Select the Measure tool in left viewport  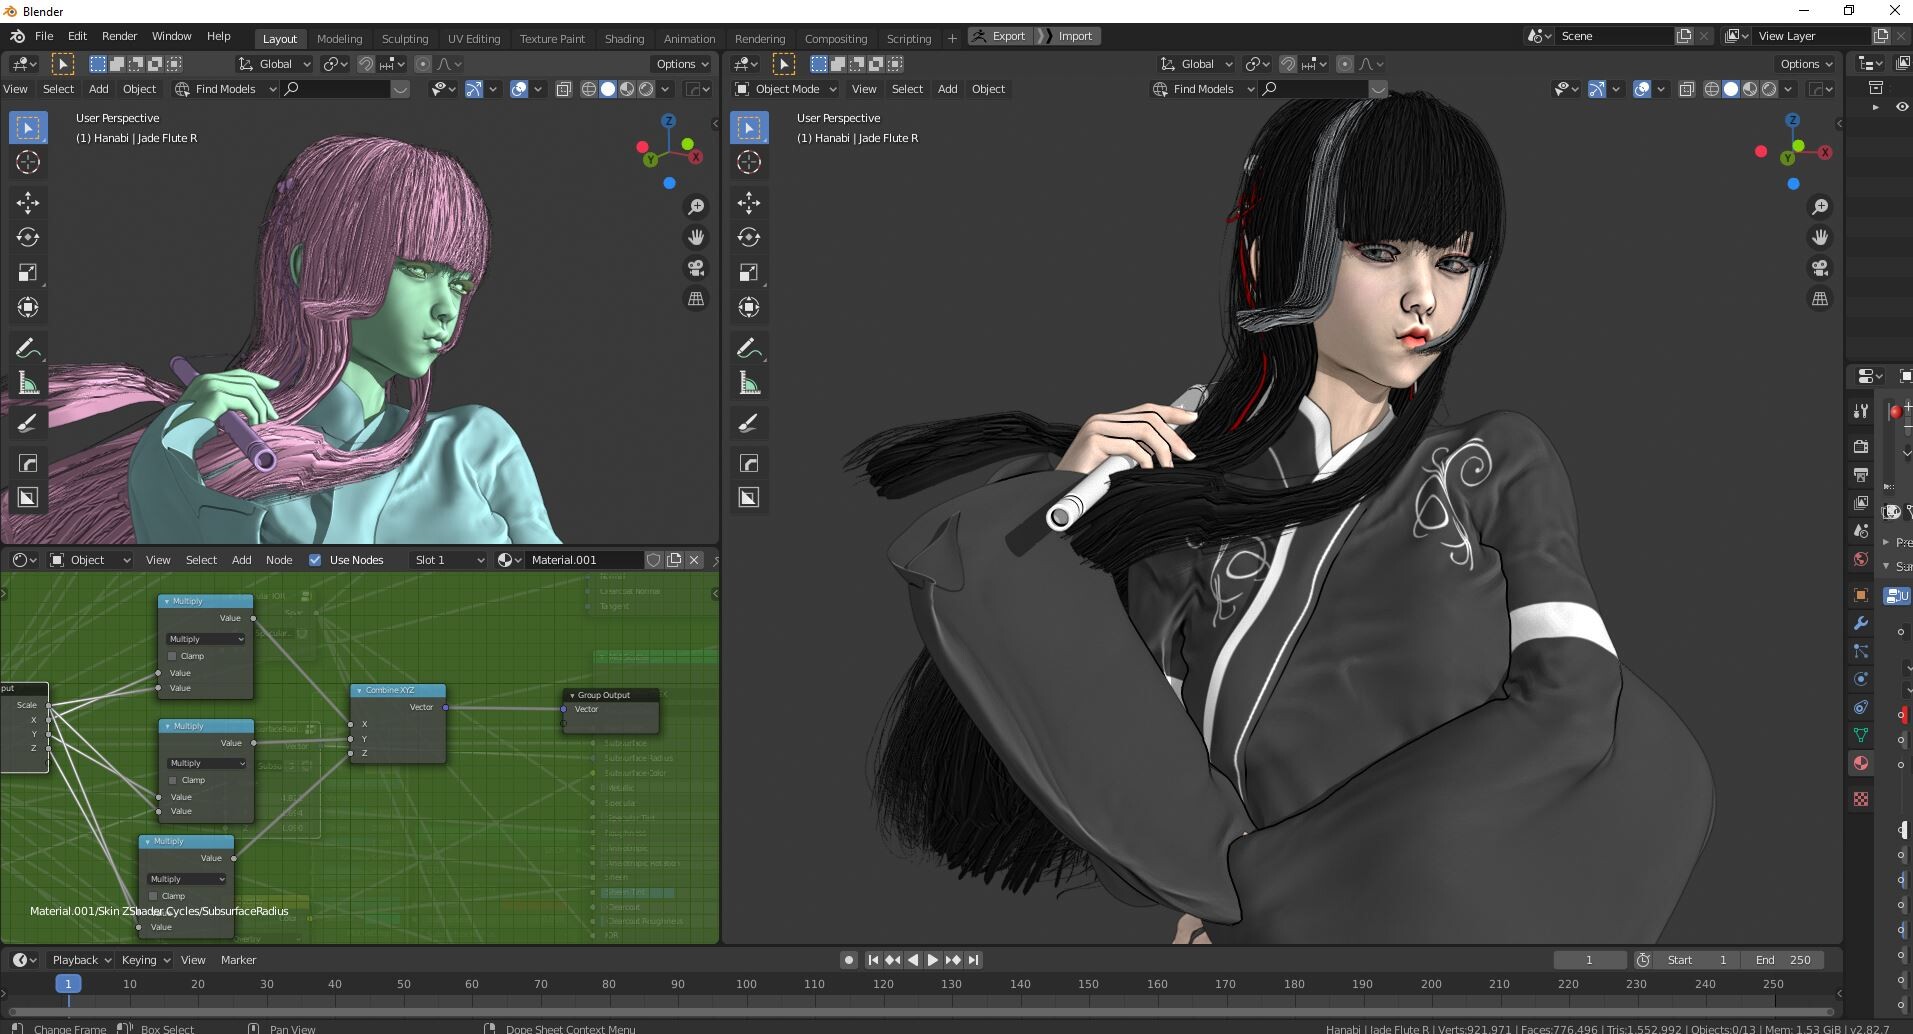28,384
